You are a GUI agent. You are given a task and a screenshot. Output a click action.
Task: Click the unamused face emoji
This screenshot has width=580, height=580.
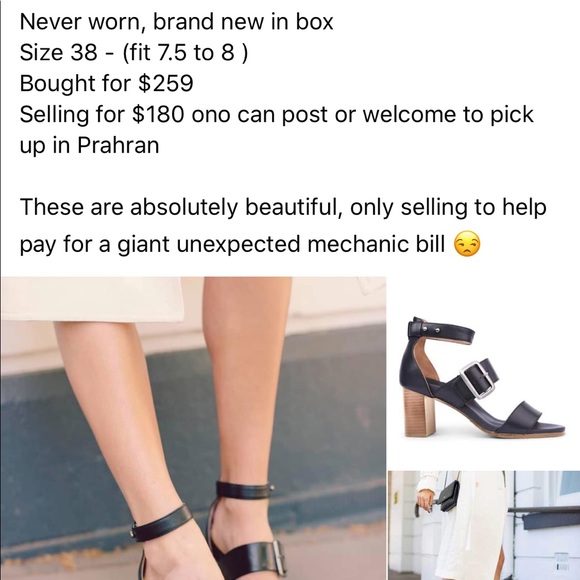click(x=467, y=244)
